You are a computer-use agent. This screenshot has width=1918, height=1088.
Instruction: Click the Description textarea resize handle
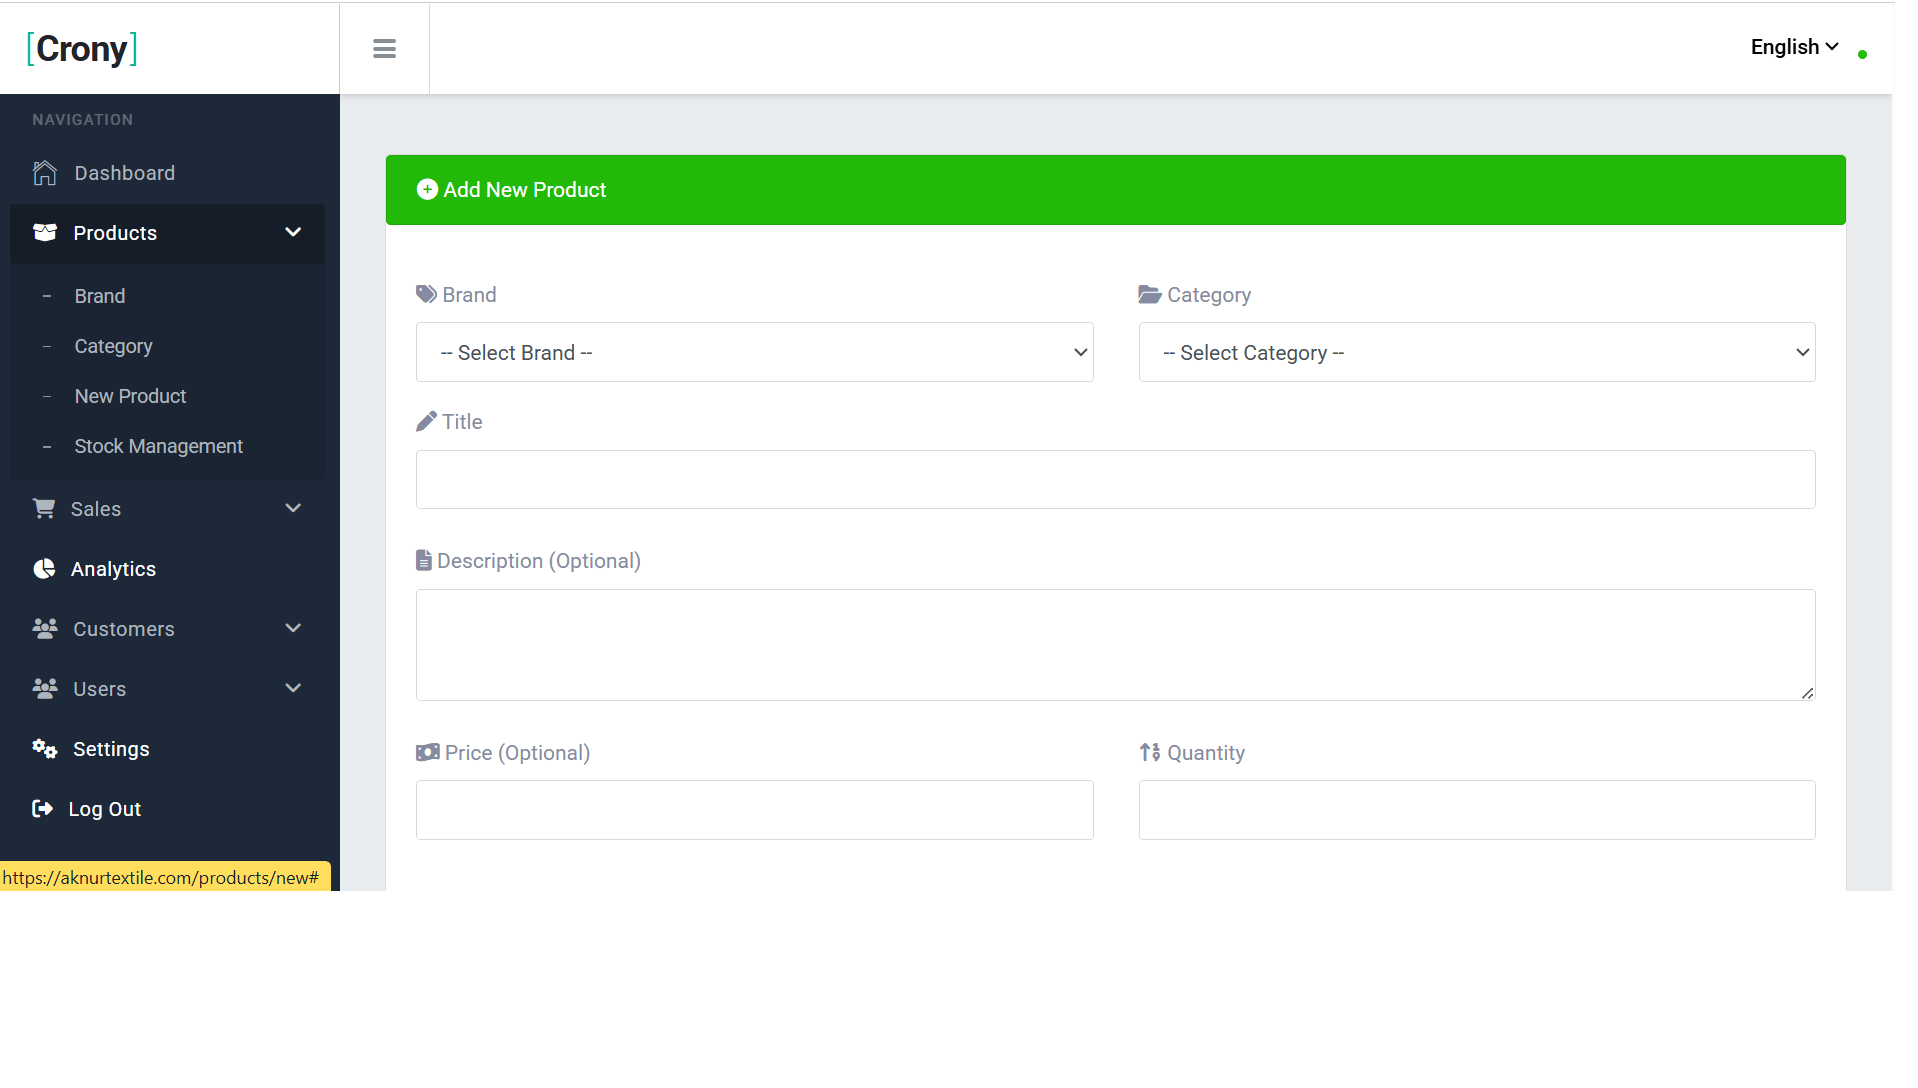[x=1807, y=693]
